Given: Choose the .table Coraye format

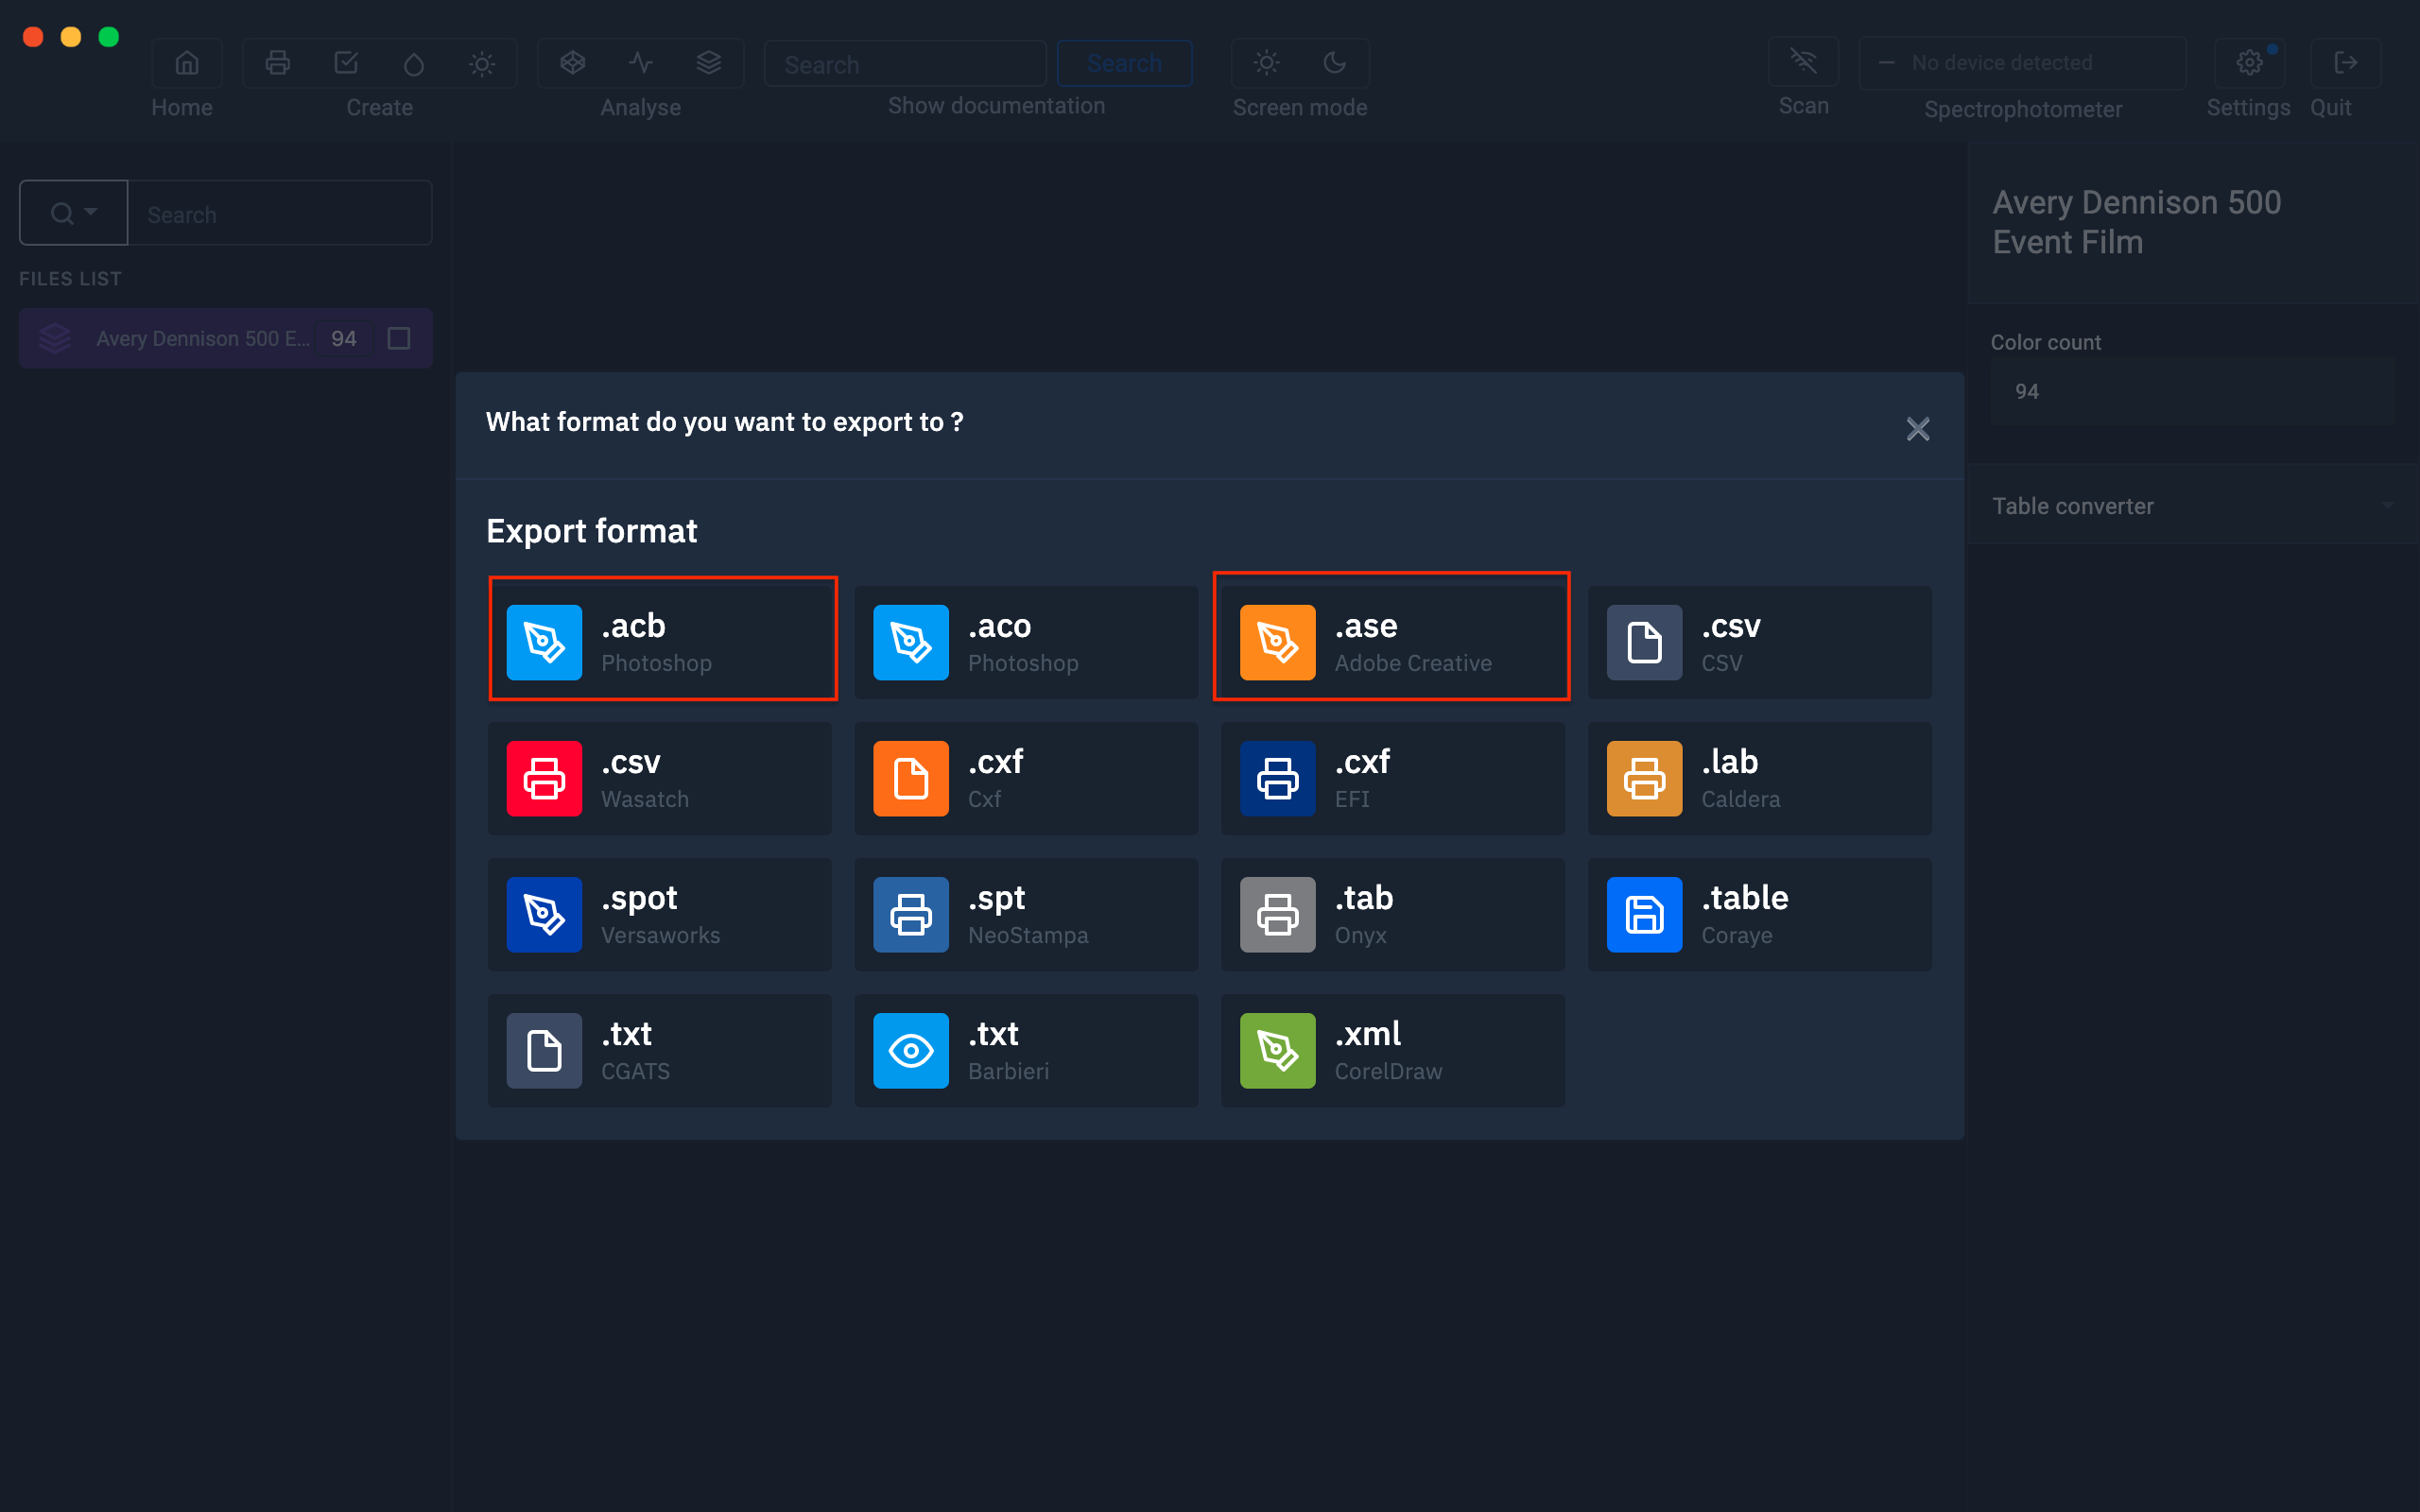Looking at the screenshot, I should [x=1759, y=914].
